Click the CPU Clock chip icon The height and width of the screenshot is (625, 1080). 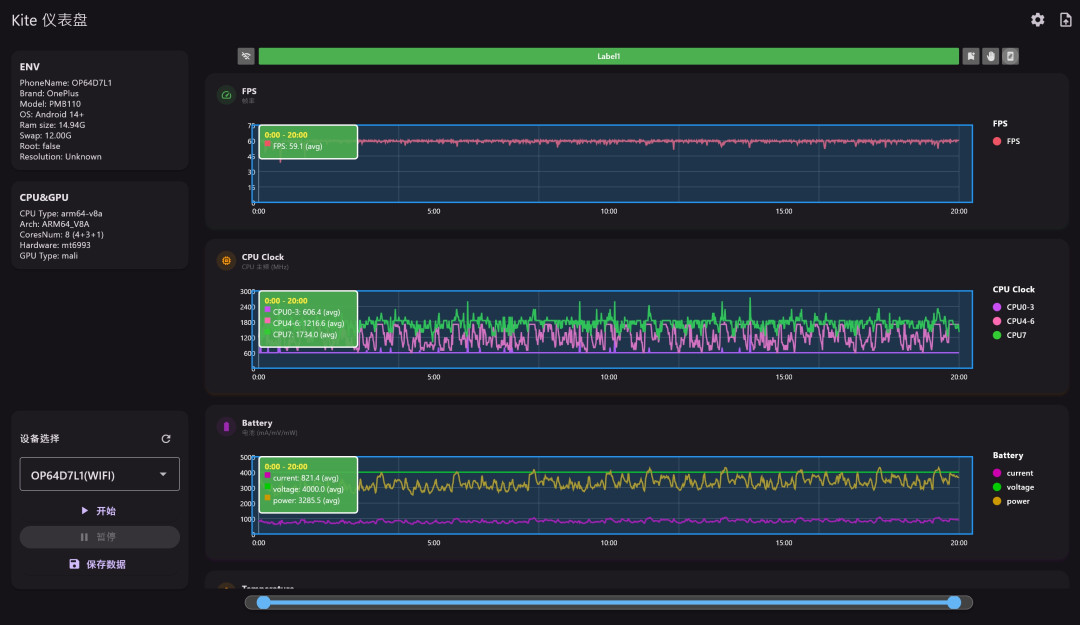pyautogui.click(x=226, y=261)
